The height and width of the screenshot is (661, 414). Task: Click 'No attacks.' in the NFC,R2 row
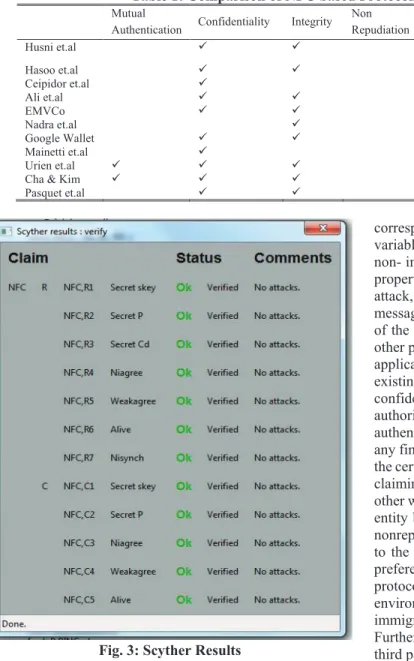coord(277,316)
